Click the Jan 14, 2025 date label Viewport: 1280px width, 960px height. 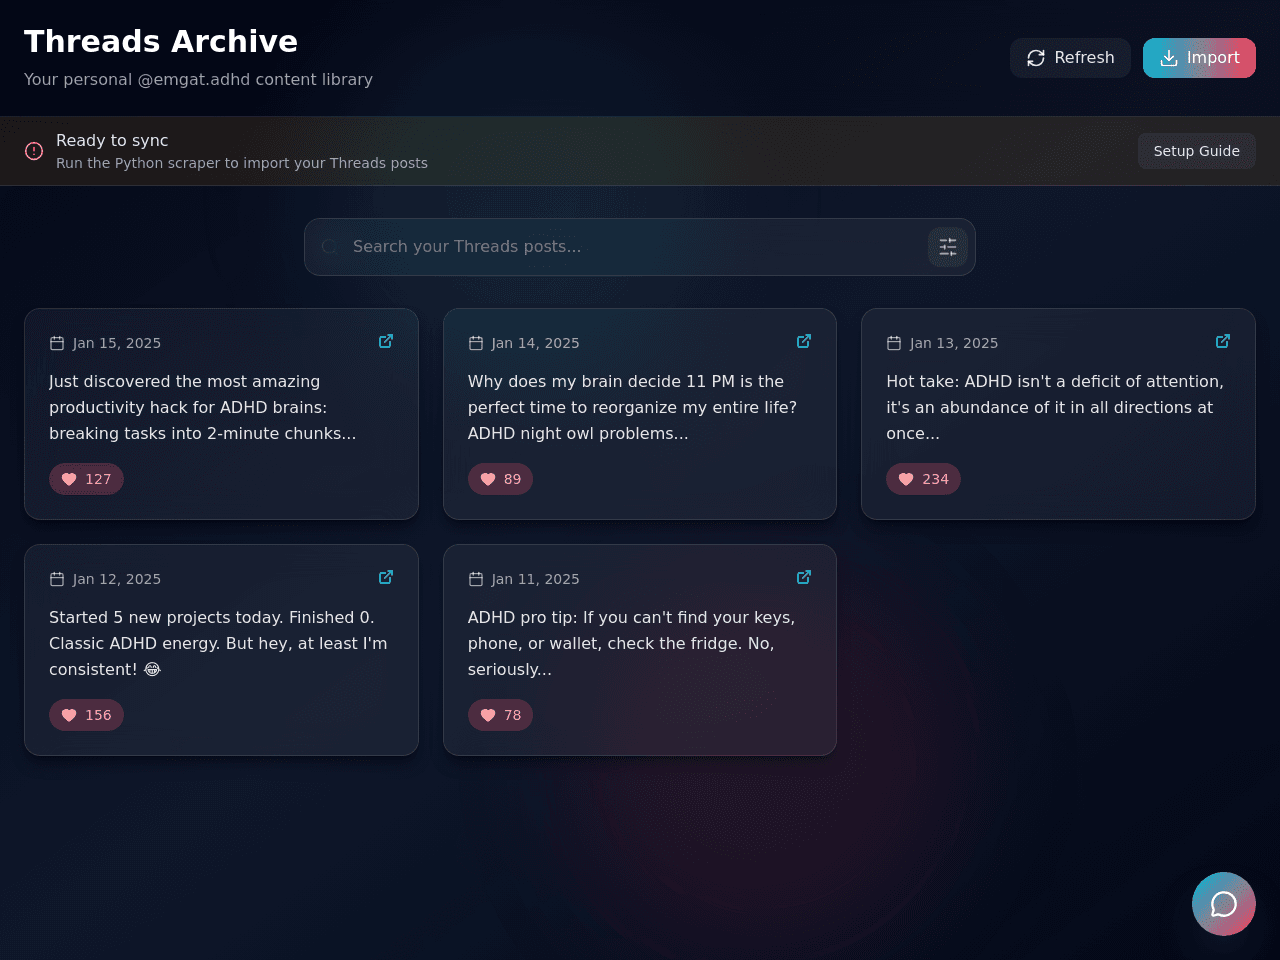[x=536, y=343]
